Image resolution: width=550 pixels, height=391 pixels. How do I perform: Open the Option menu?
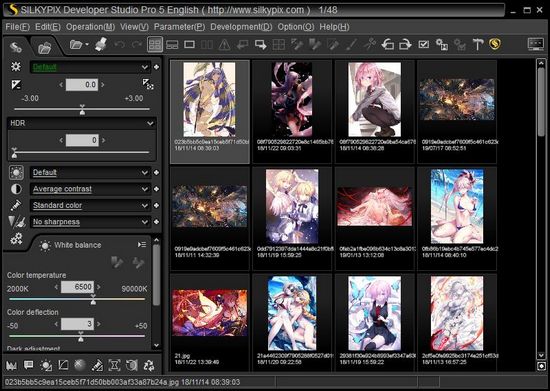point(296,27)
